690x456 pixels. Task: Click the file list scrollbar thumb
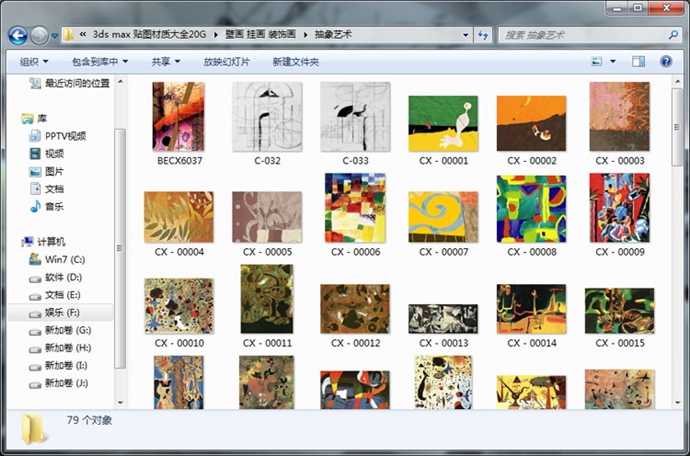tap(677, 127)
